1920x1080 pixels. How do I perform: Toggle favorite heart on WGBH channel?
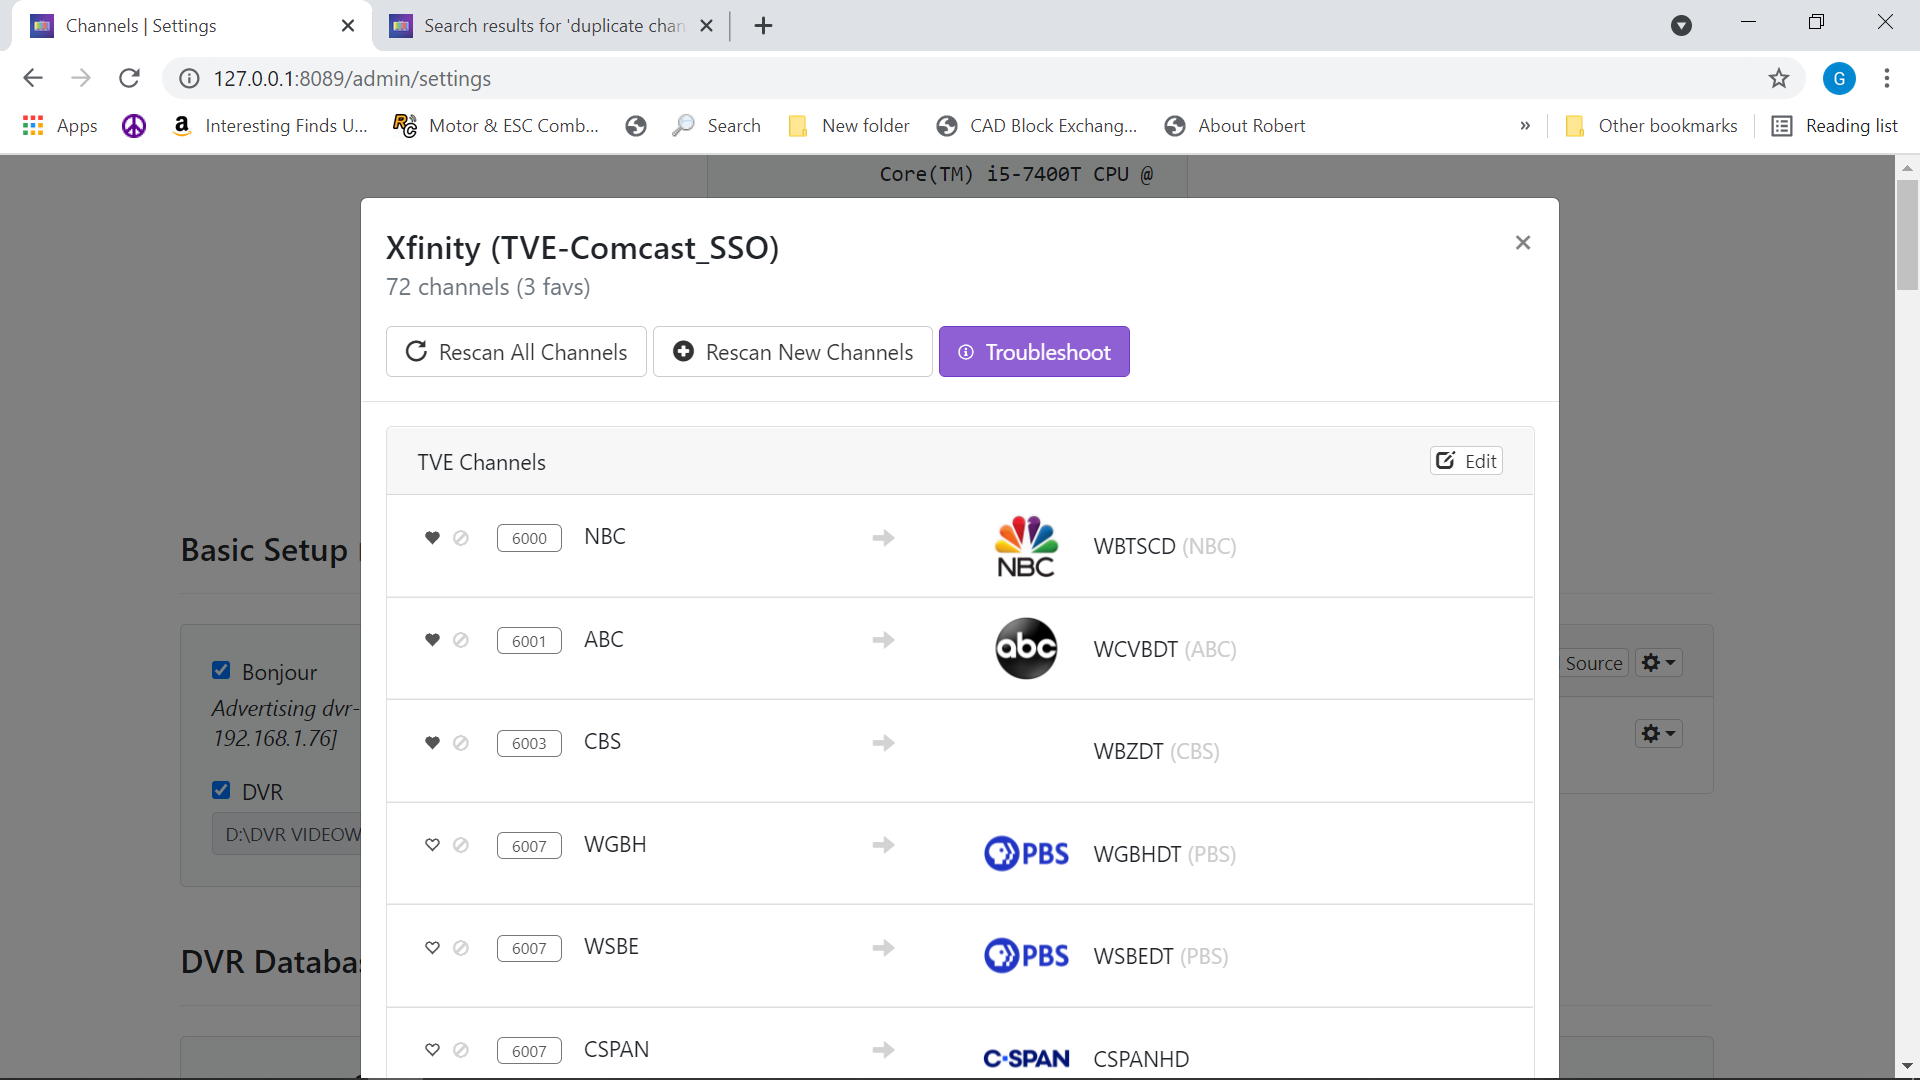tap(432, 845)
